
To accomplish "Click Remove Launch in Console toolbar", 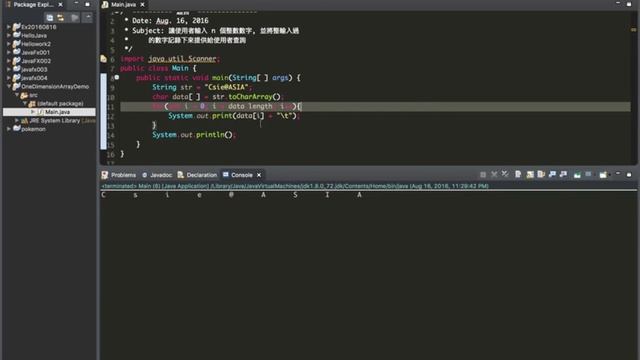I will point(494,175).
